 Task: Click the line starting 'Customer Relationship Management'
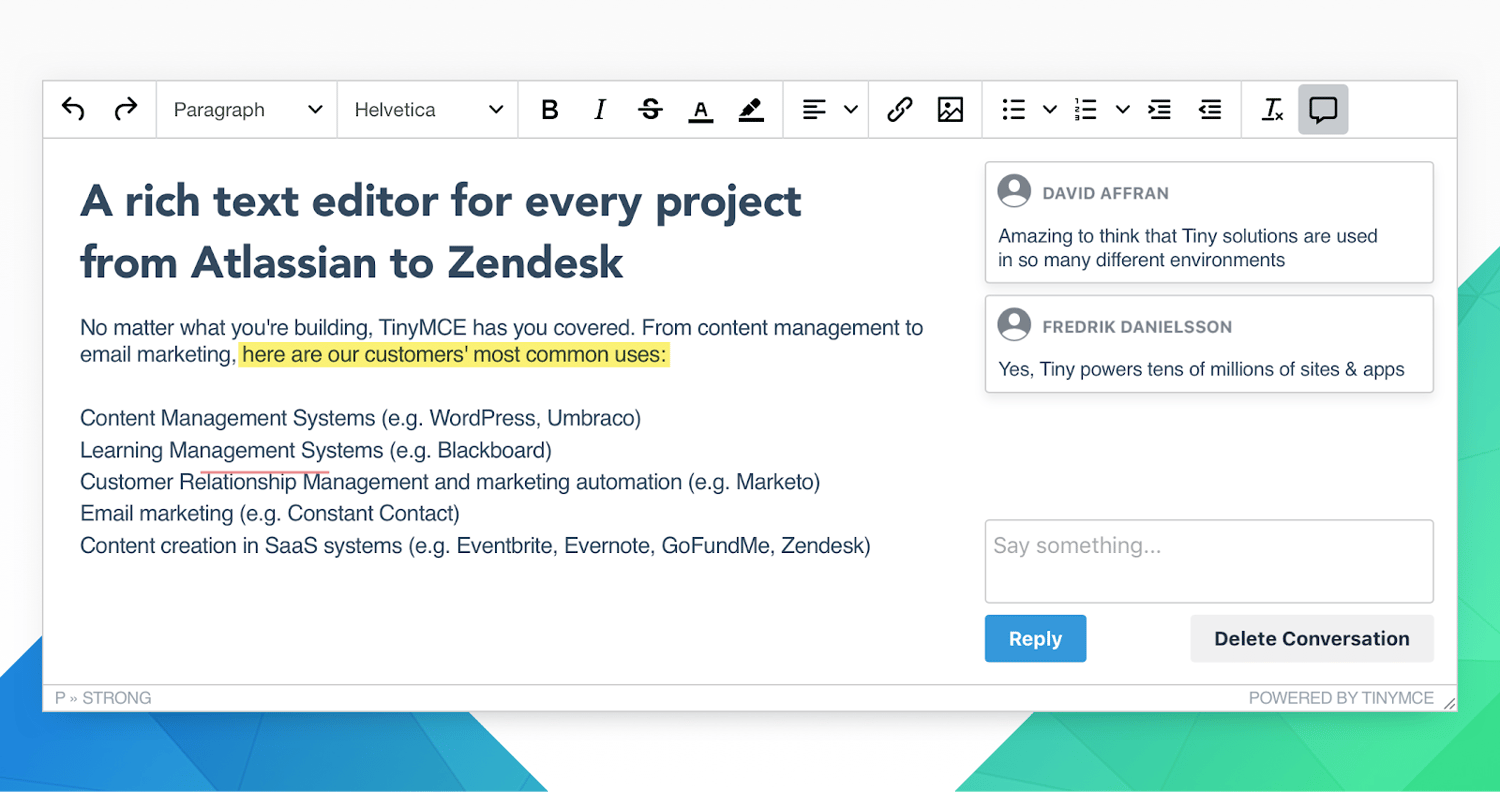450,482
